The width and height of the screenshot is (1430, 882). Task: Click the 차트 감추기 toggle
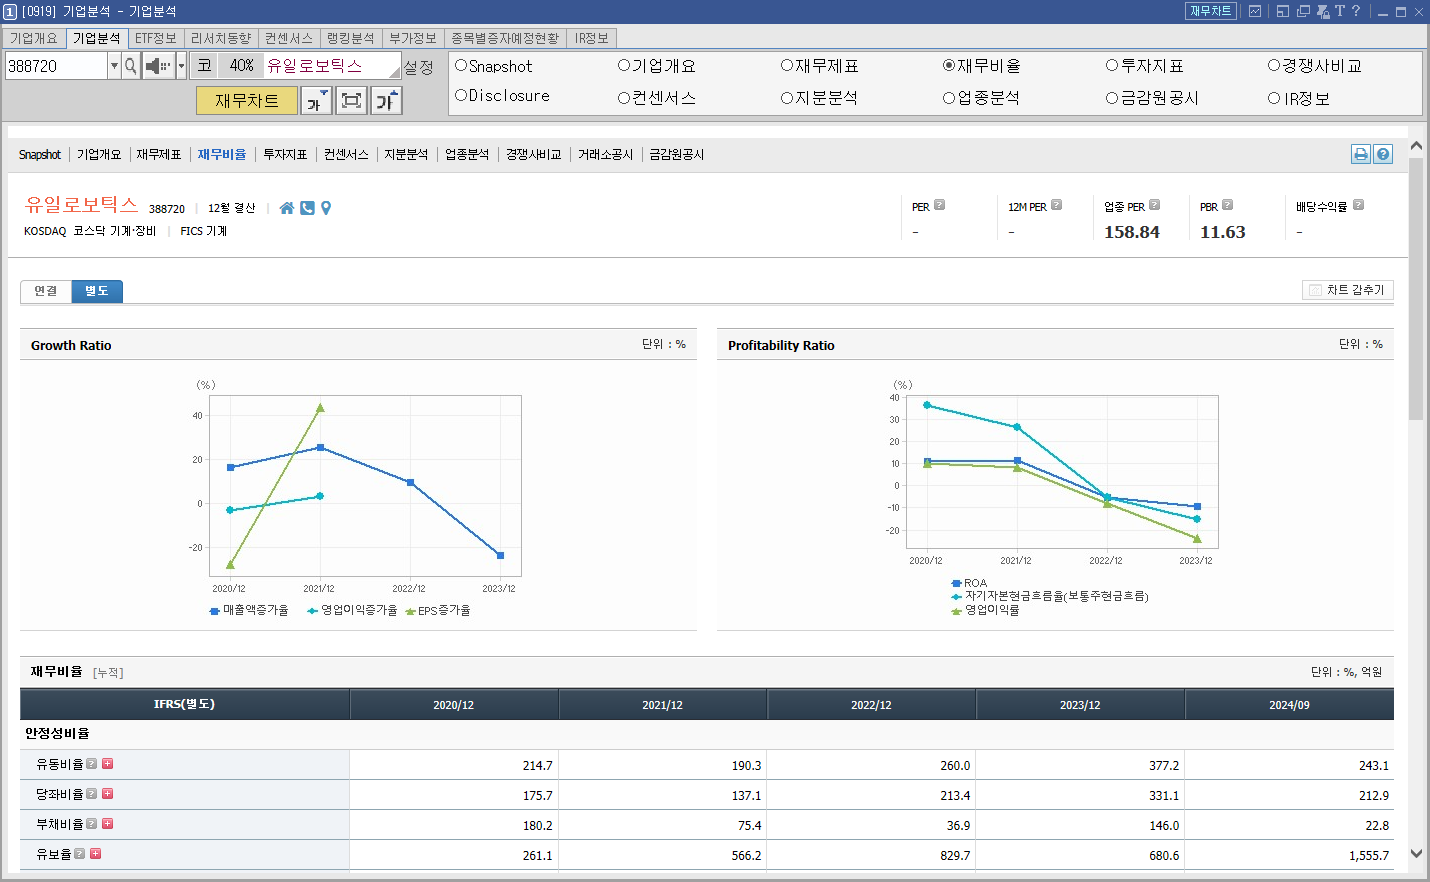pyautogui.click(x=1347, y=290)
